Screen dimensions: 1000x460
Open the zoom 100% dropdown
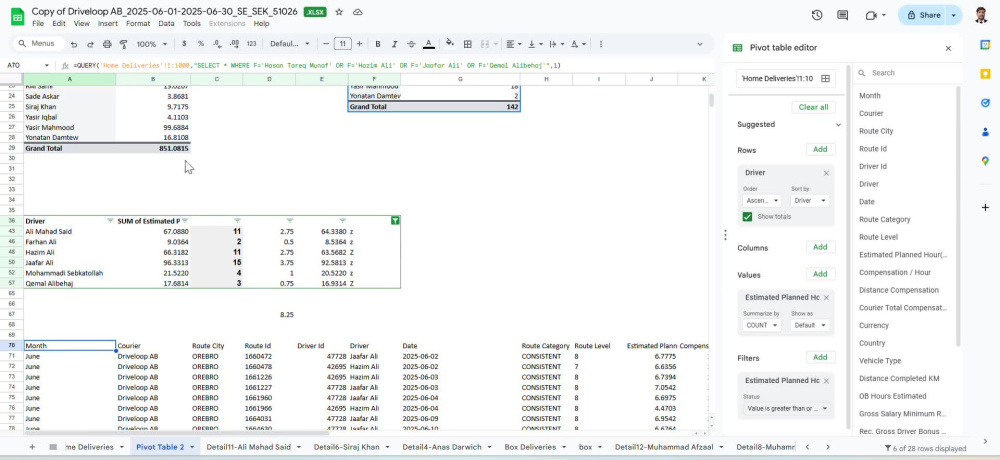pos(152,44)
